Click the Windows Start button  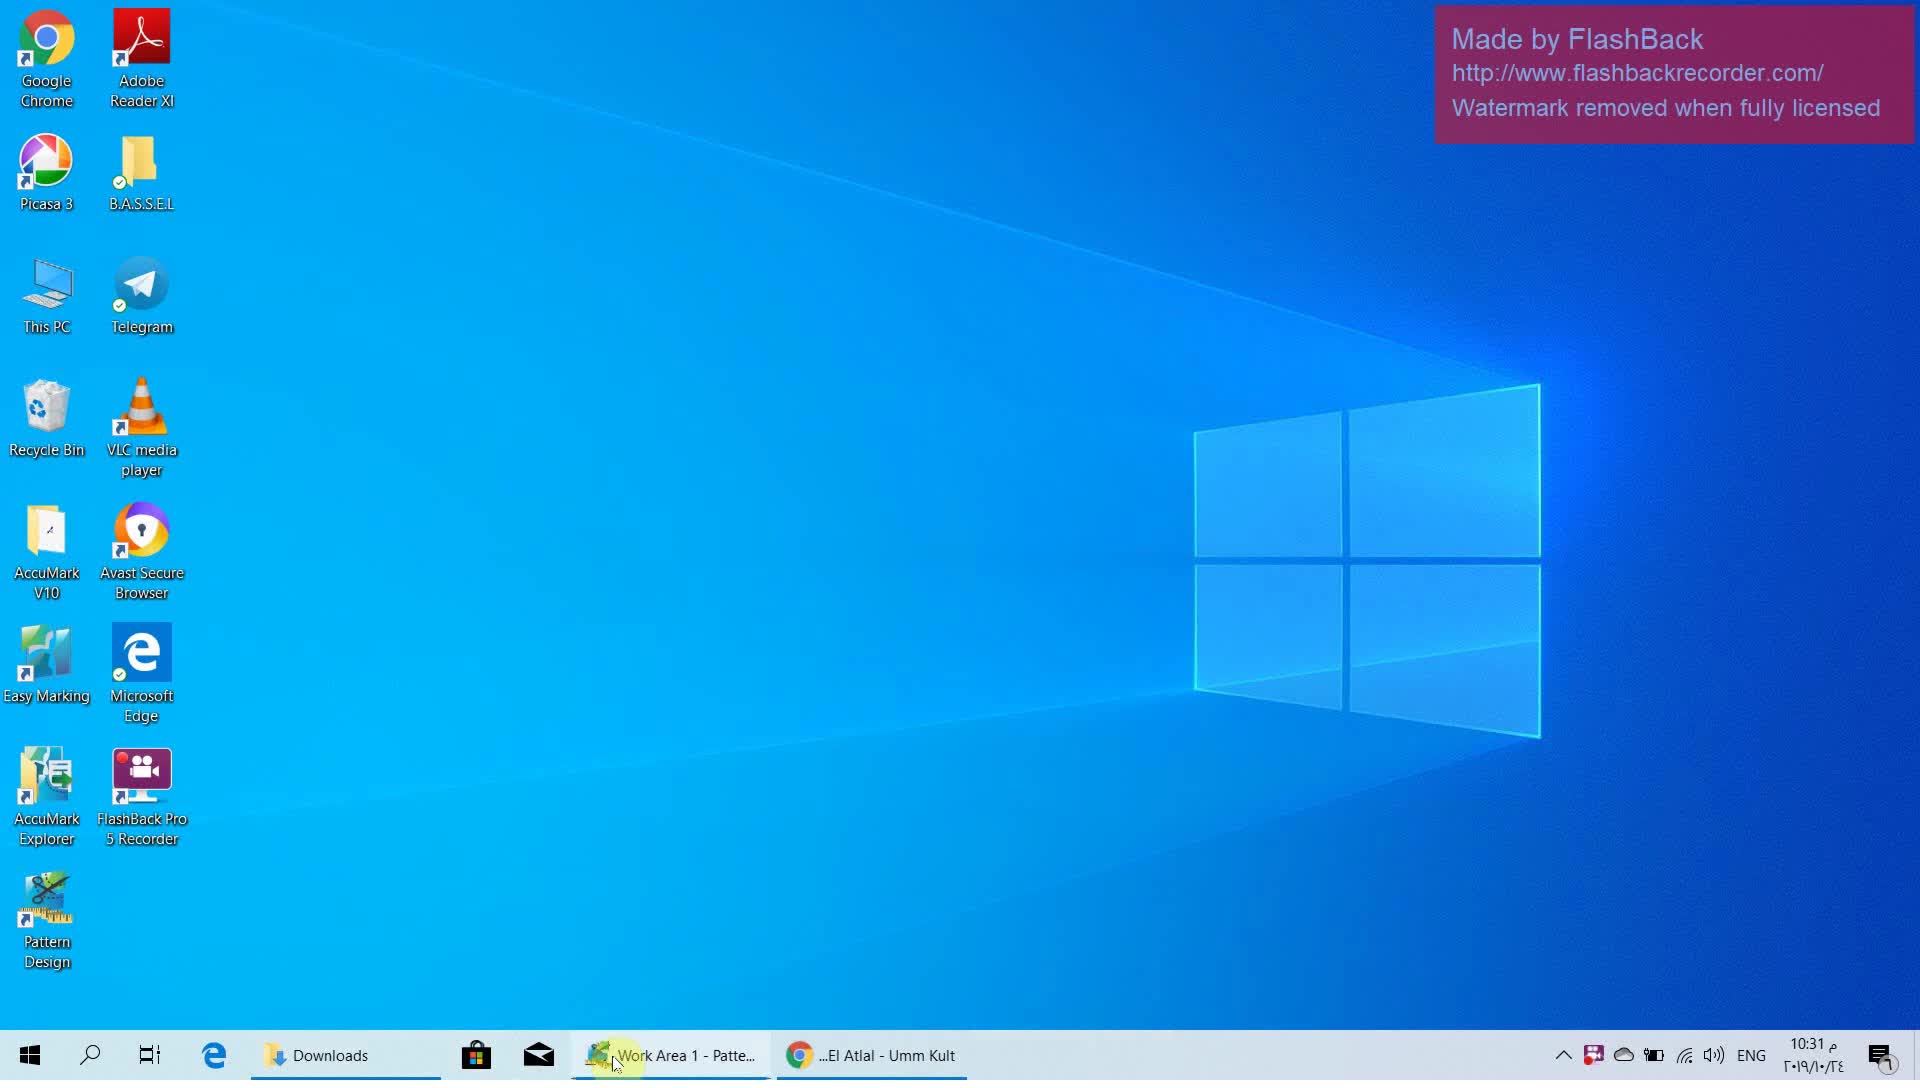pos(30,1055)
